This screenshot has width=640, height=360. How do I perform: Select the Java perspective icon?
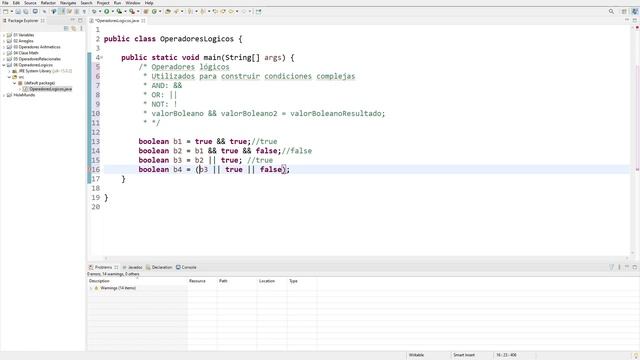634,11
